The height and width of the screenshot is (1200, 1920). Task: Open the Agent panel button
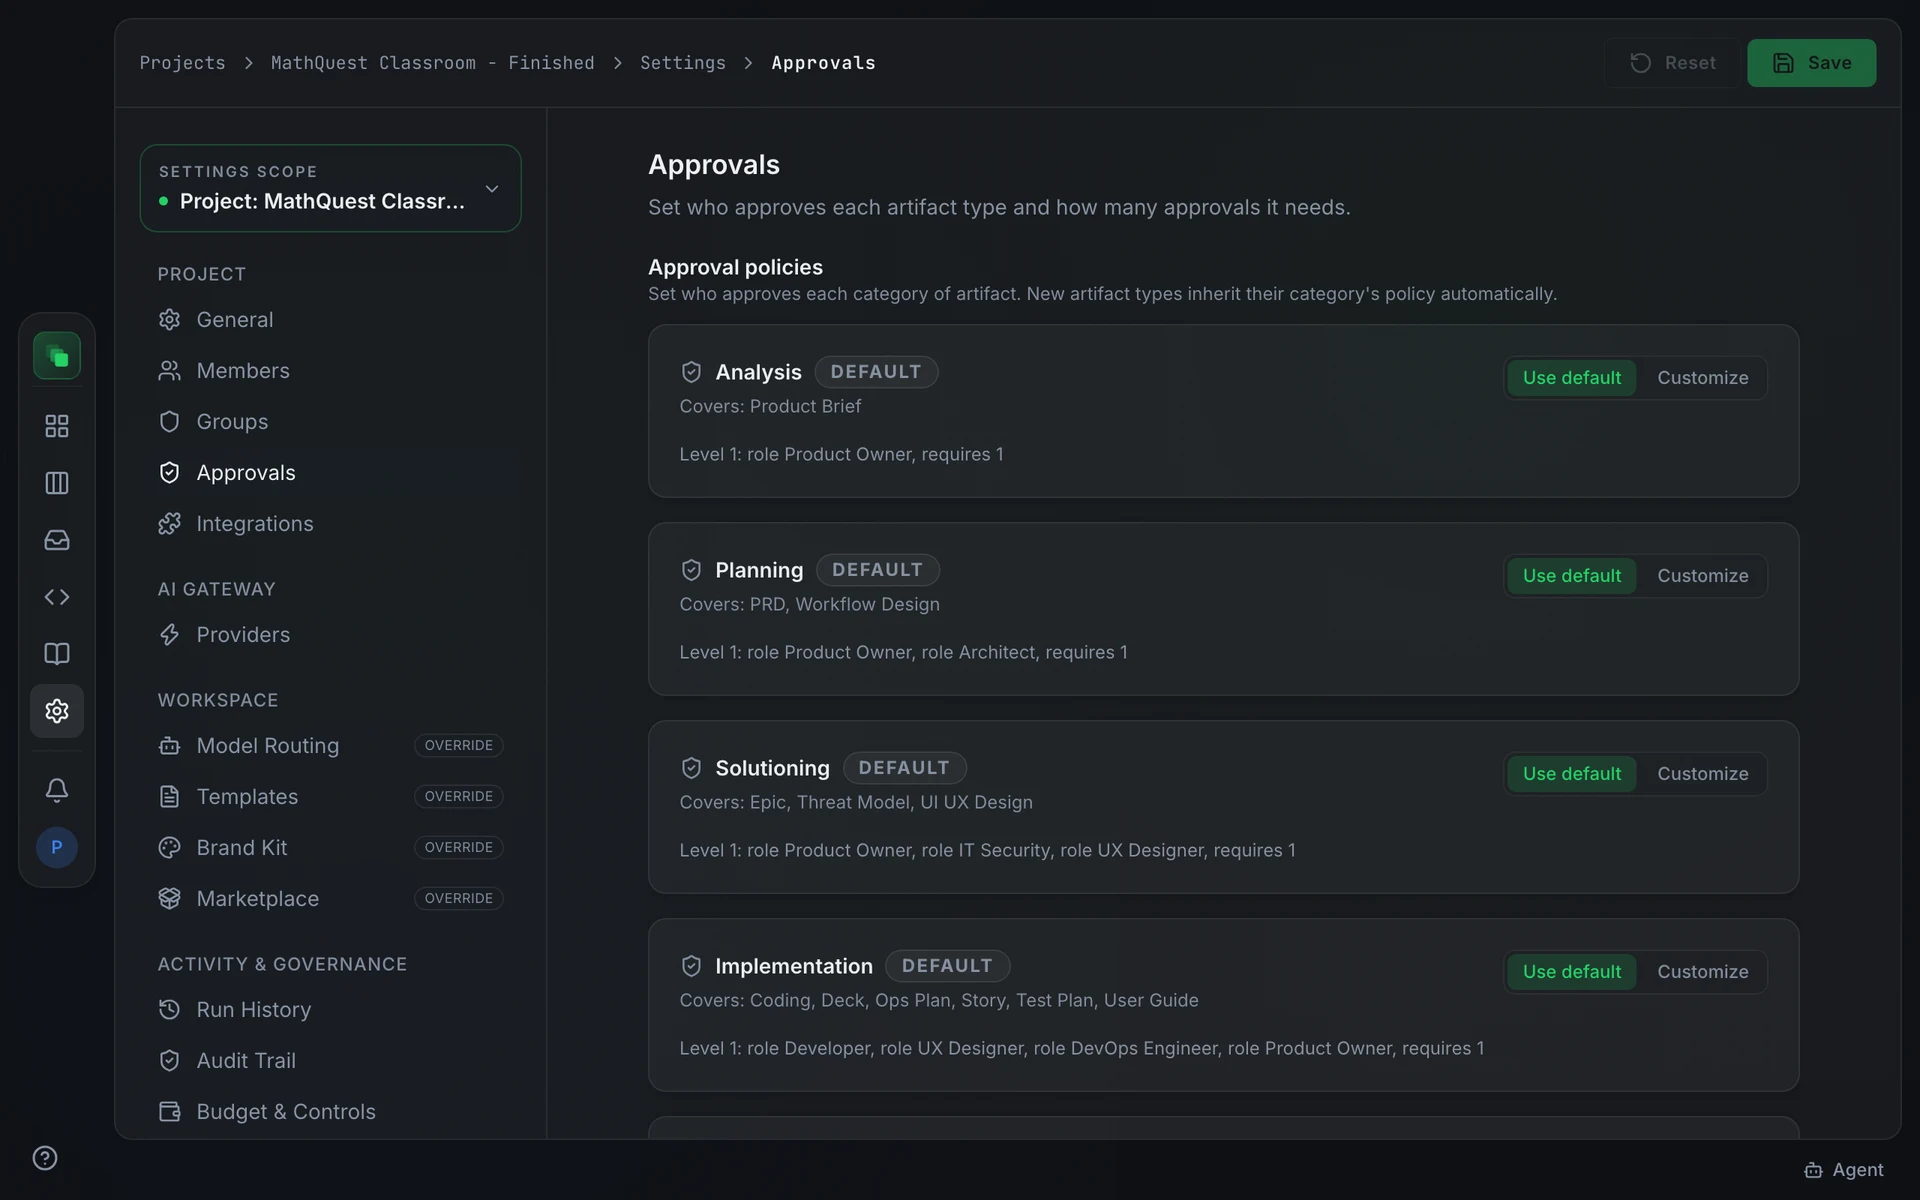coord(1843,1169)
